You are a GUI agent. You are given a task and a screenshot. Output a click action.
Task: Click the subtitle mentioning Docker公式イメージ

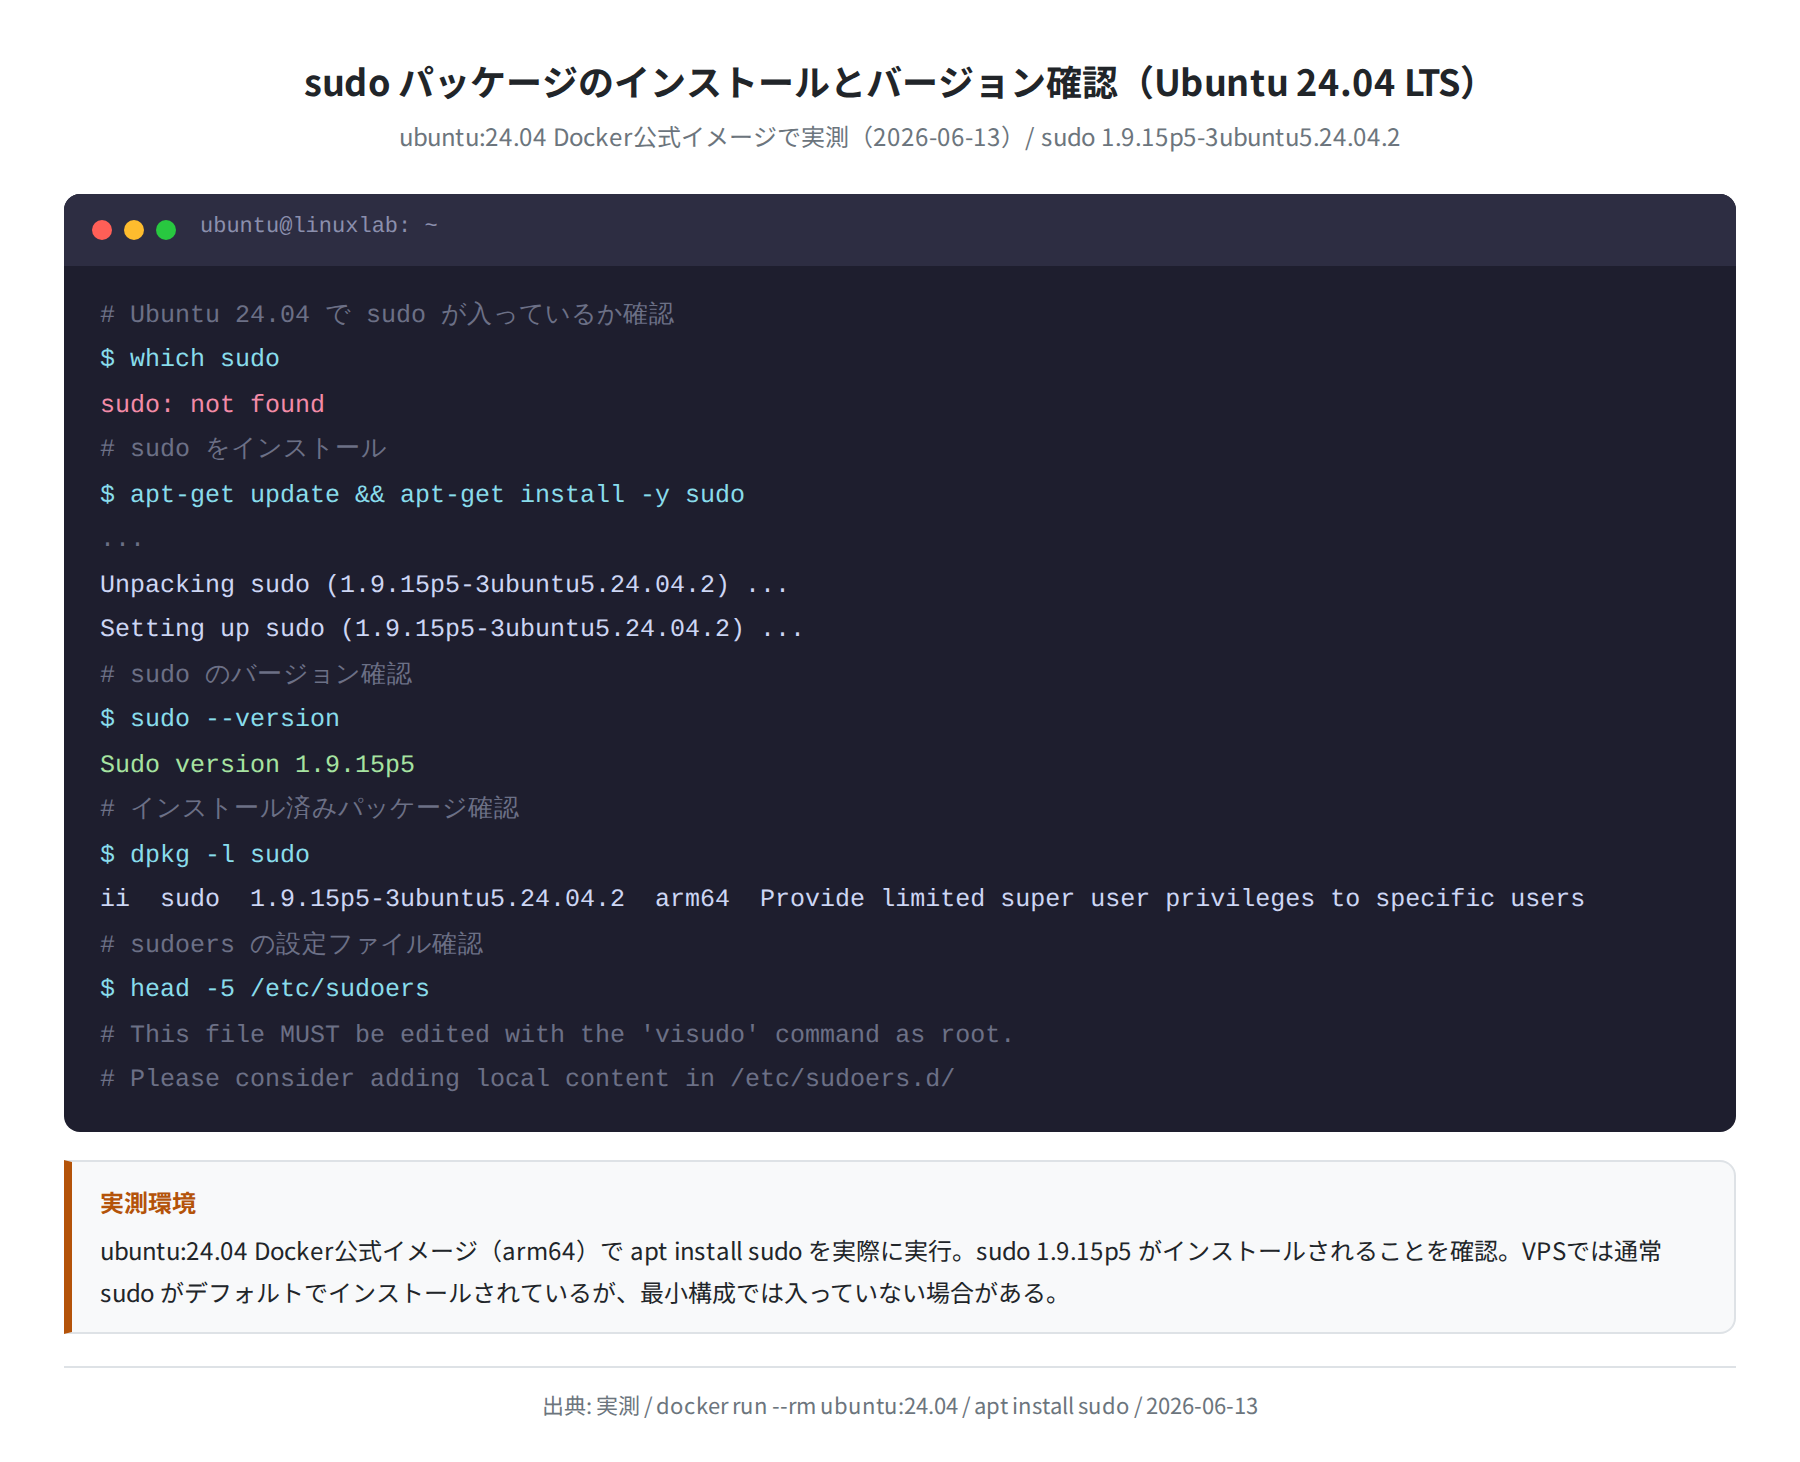point(899,137)
